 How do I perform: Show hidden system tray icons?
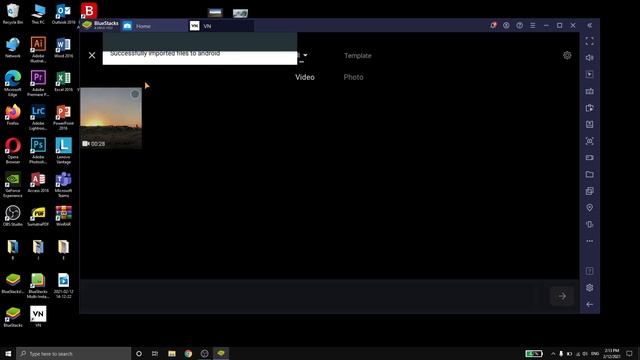(x=553, y=353)
